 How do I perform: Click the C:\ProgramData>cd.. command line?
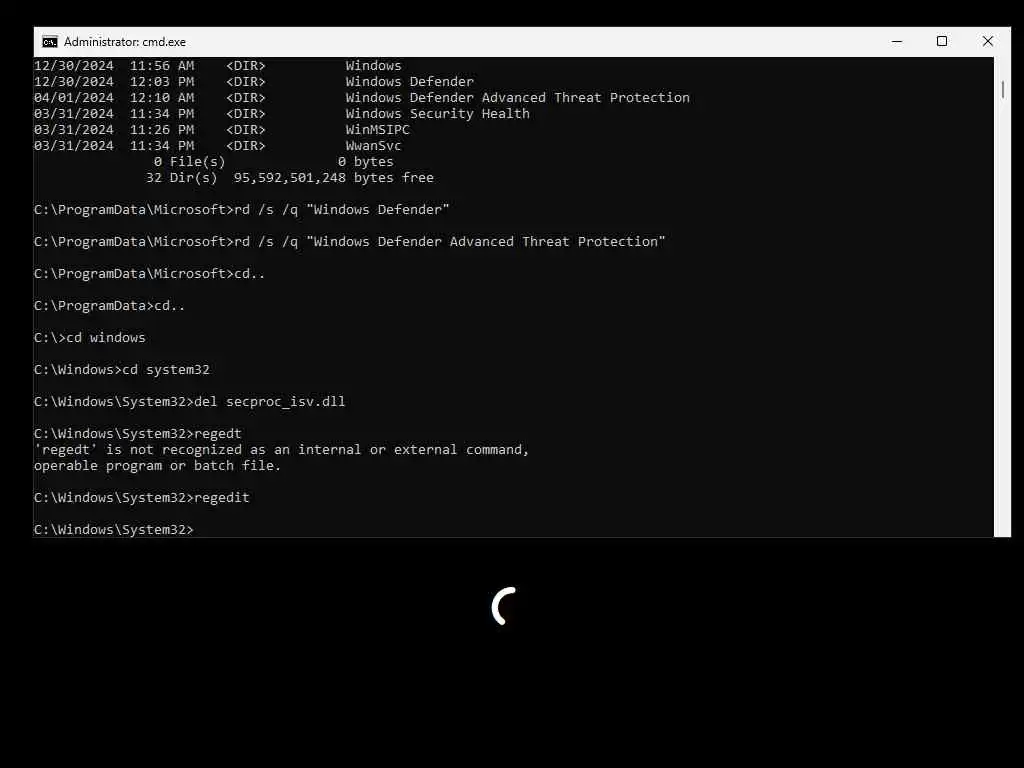click(x=110, y=306)
